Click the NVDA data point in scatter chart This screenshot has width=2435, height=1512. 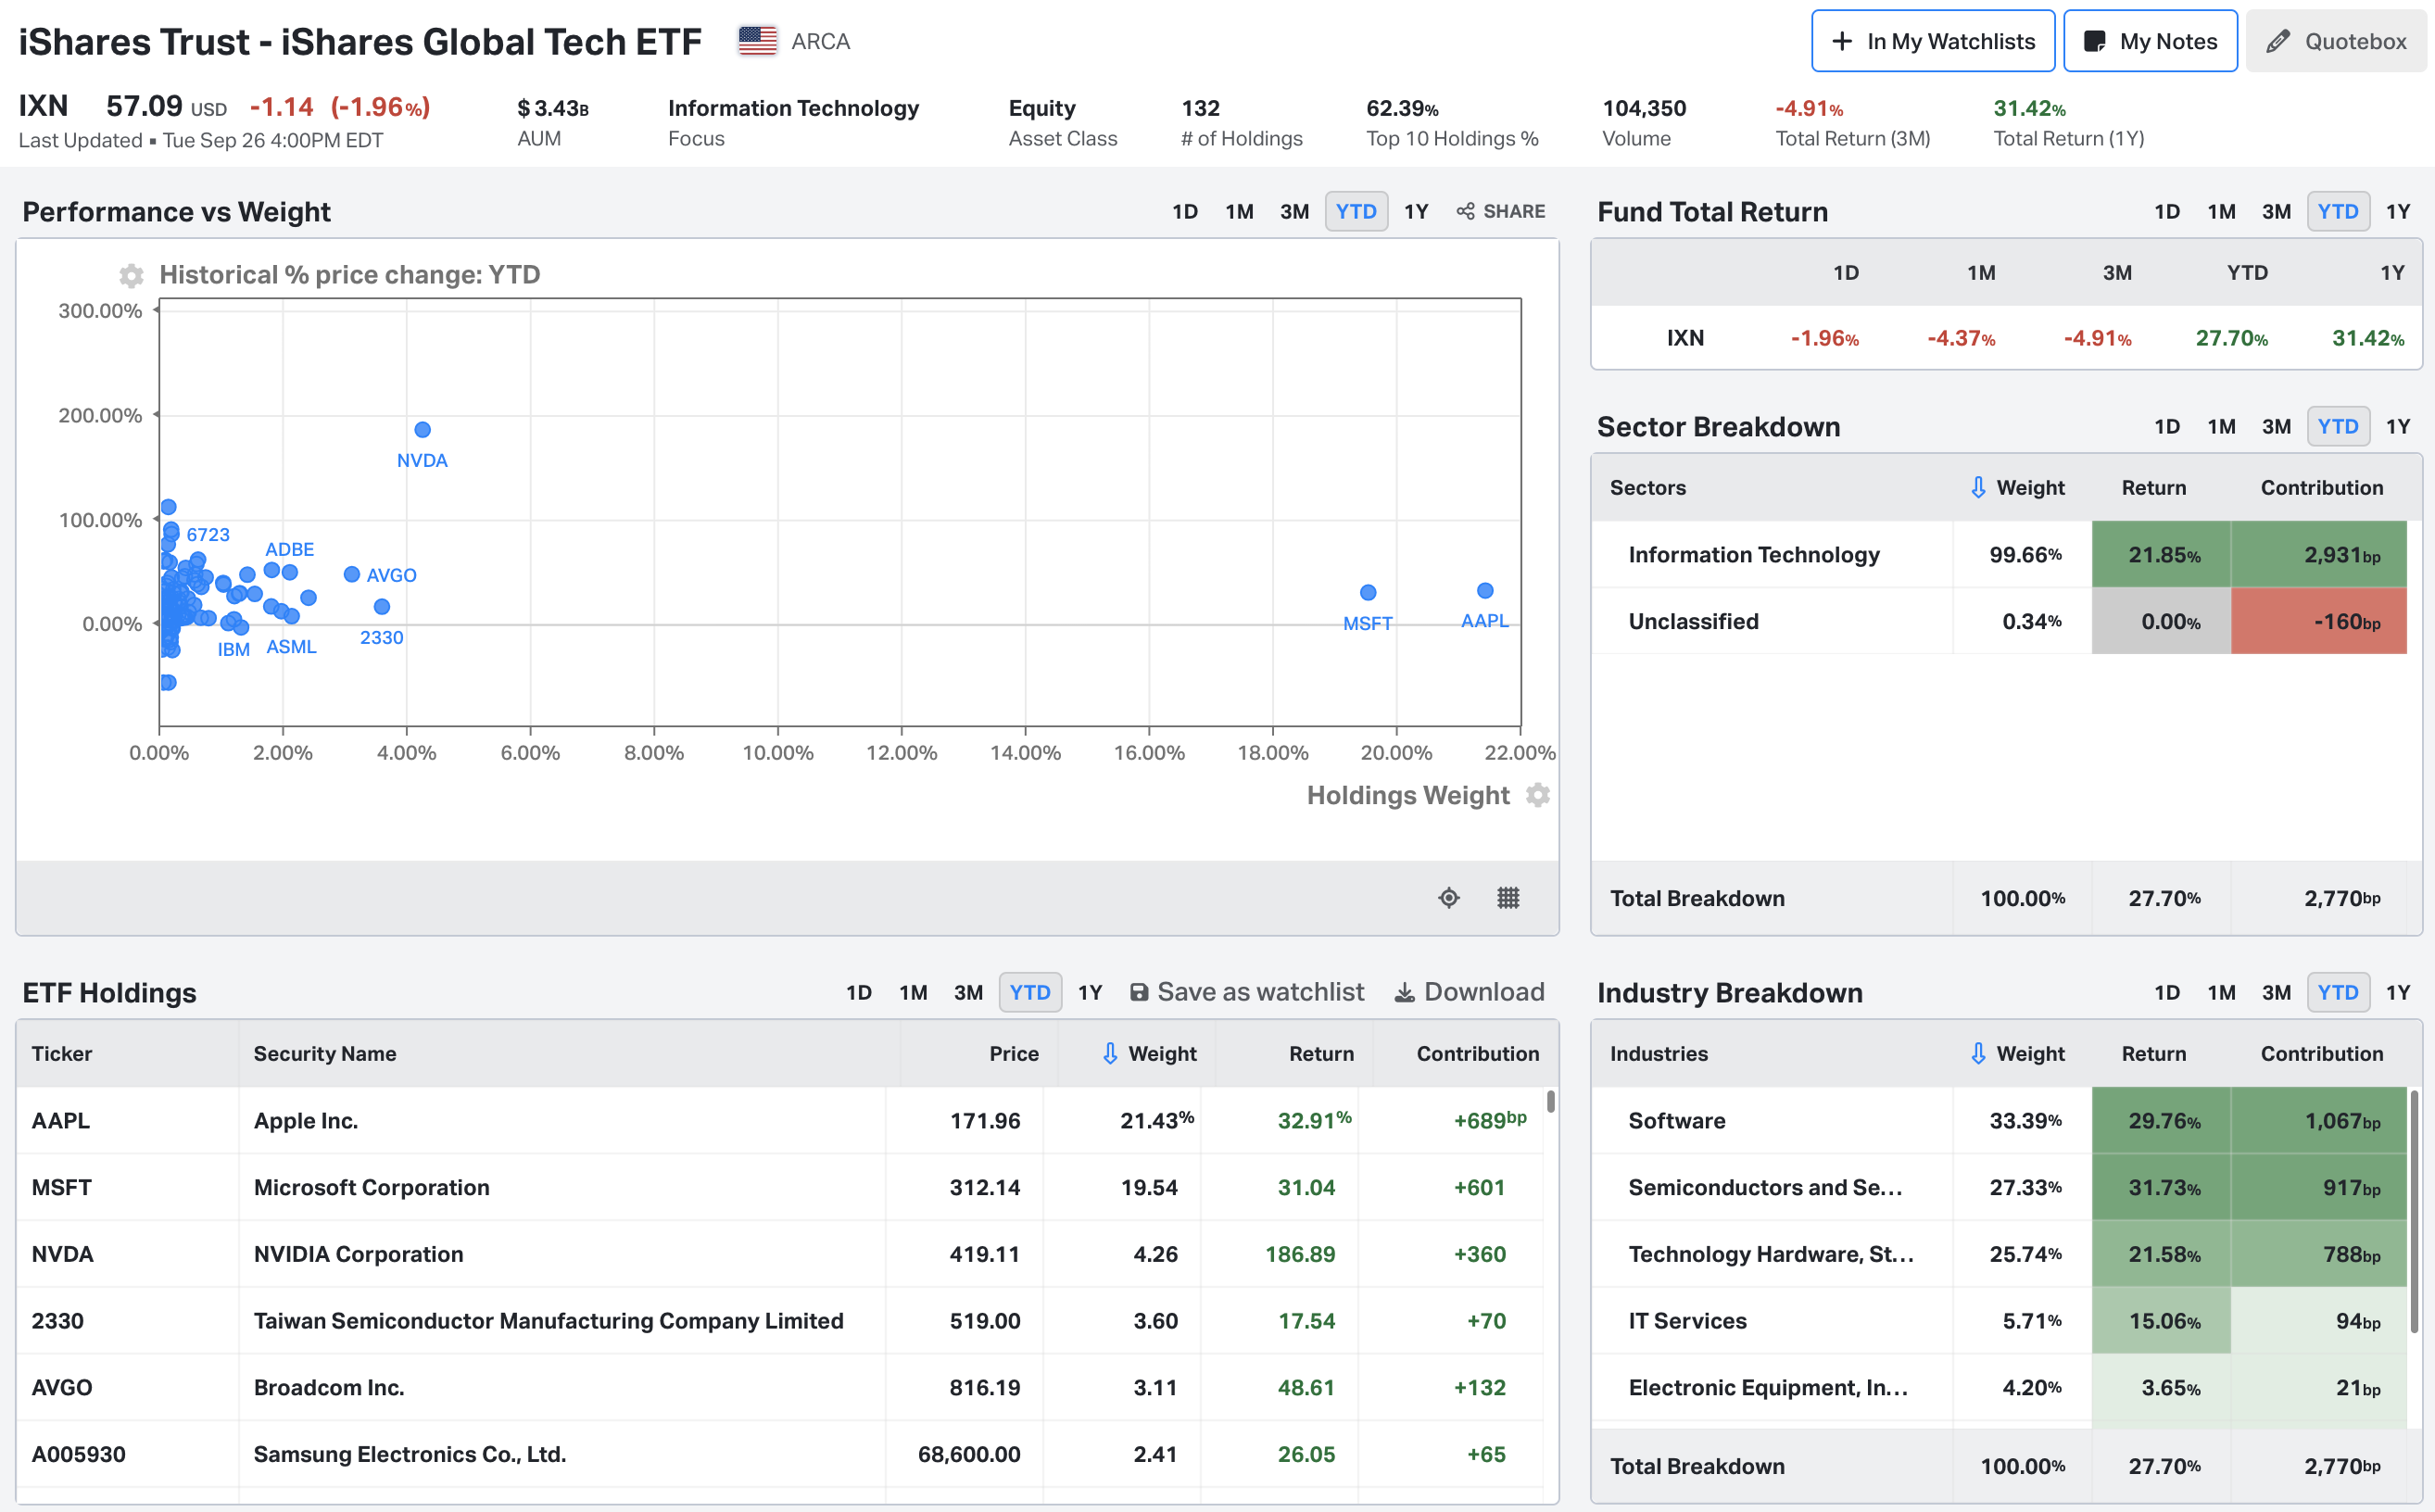click(423, 430)
